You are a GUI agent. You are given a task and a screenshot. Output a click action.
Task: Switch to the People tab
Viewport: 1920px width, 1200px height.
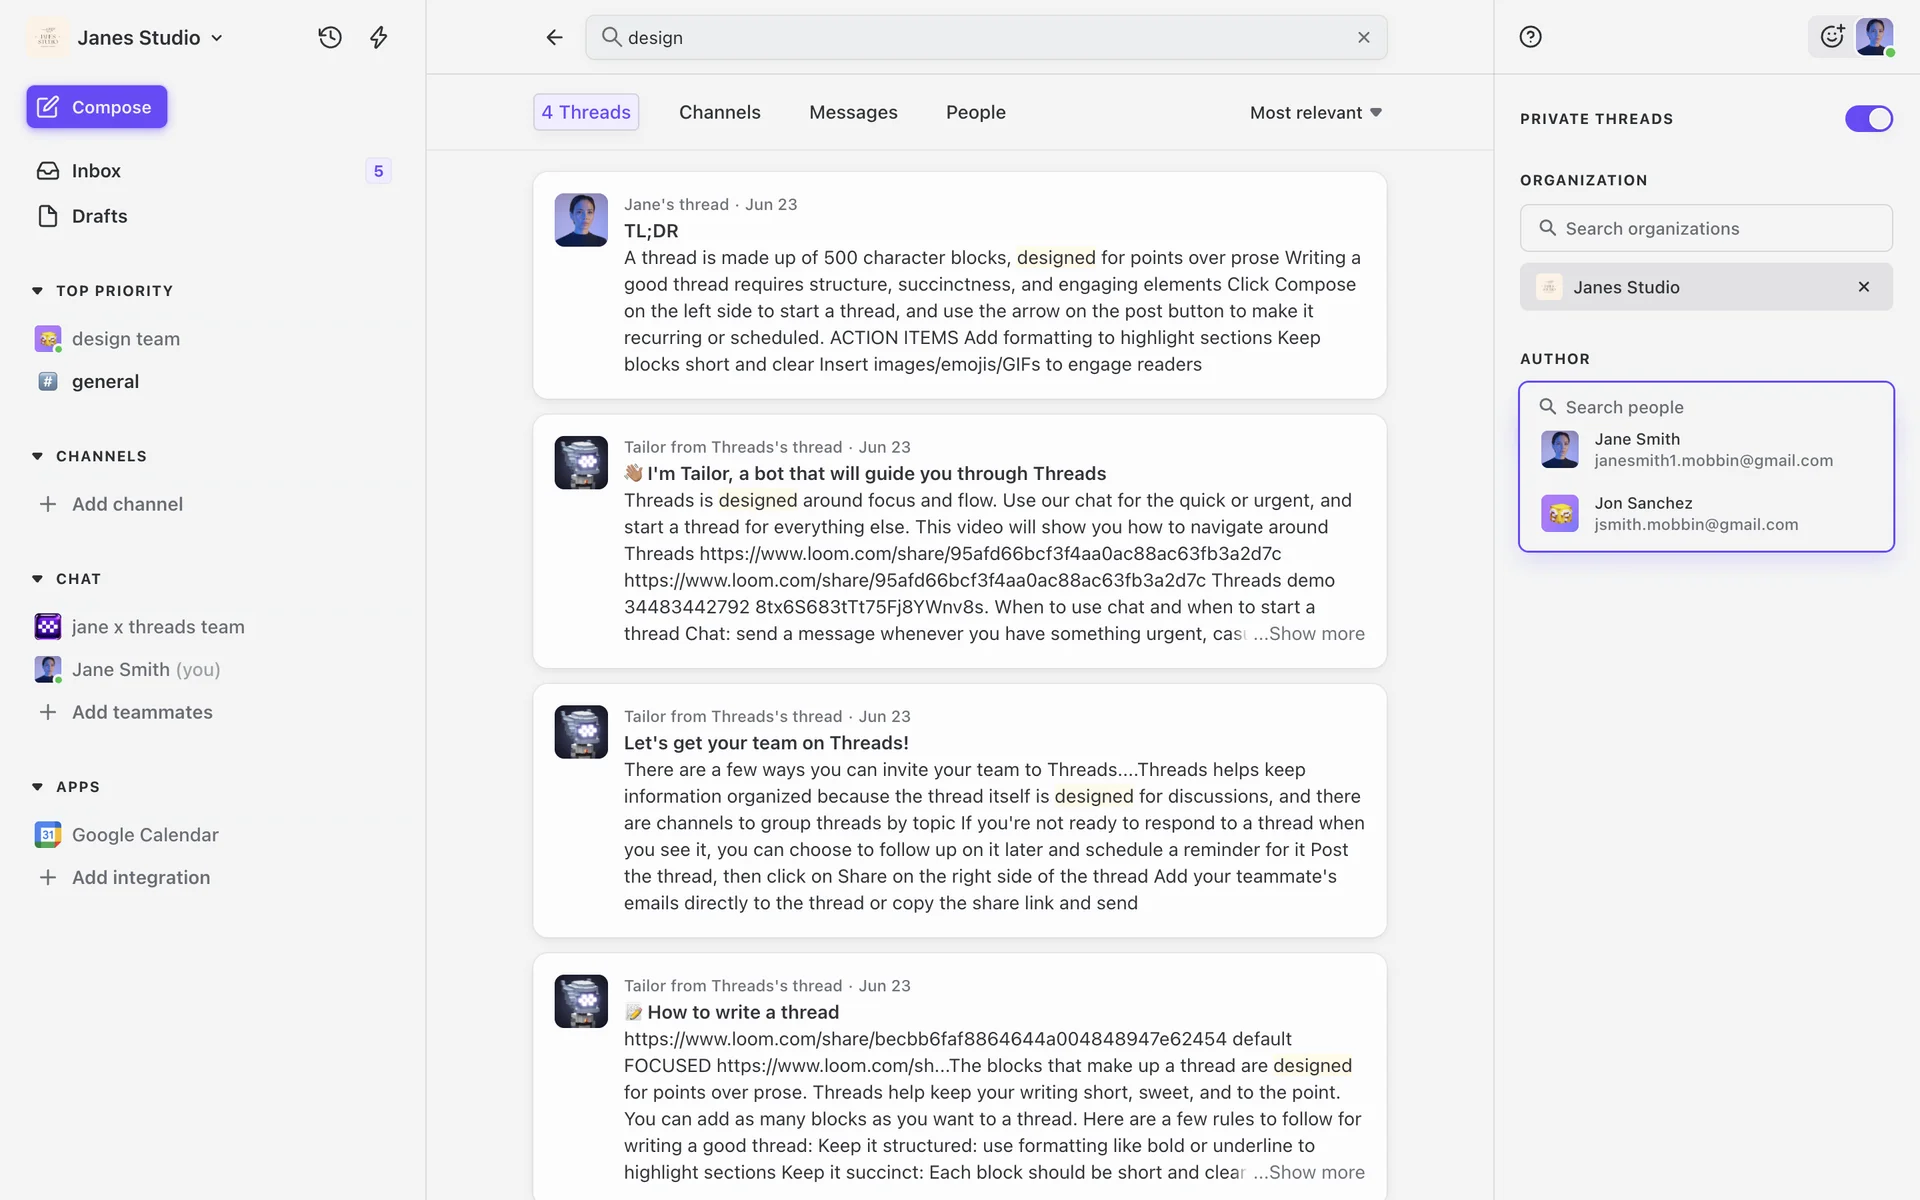point(975,112)
